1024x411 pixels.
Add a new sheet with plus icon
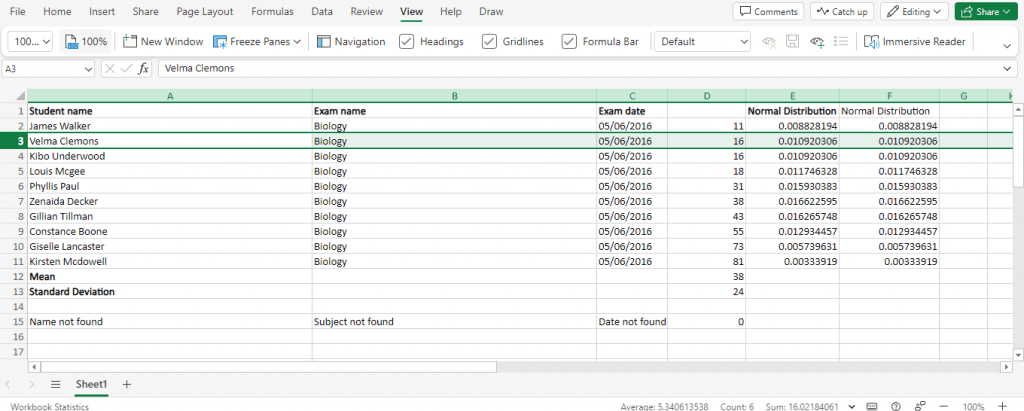(126, 384)
